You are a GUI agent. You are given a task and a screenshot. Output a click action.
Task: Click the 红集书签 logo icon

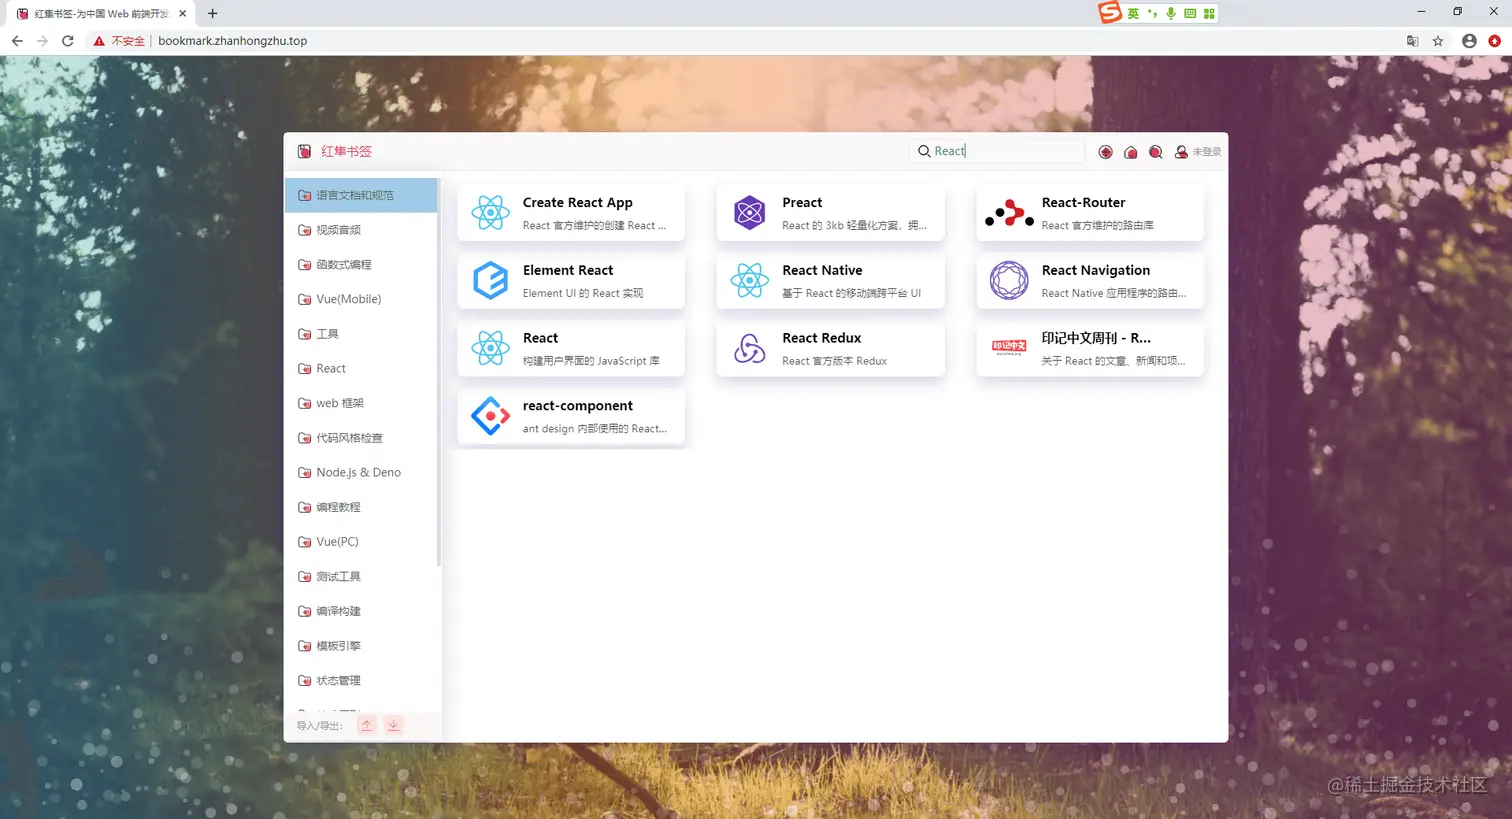coord(304,152)
